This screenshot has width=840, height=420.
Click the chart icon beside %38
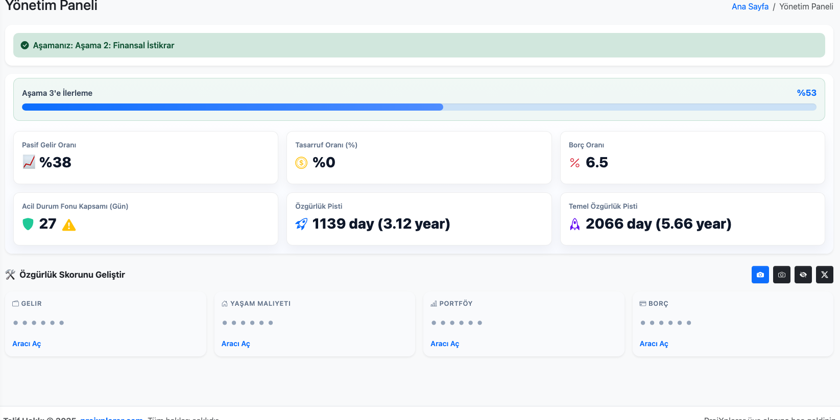pos(29,162)
